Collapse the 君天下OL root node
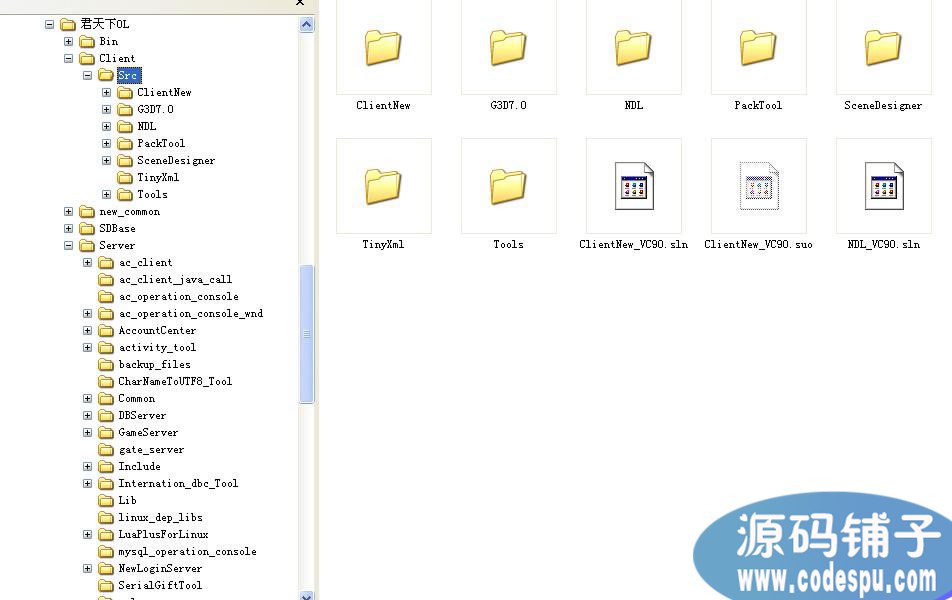This screenshot has width=952, height=600. click(x=49, y=24)
